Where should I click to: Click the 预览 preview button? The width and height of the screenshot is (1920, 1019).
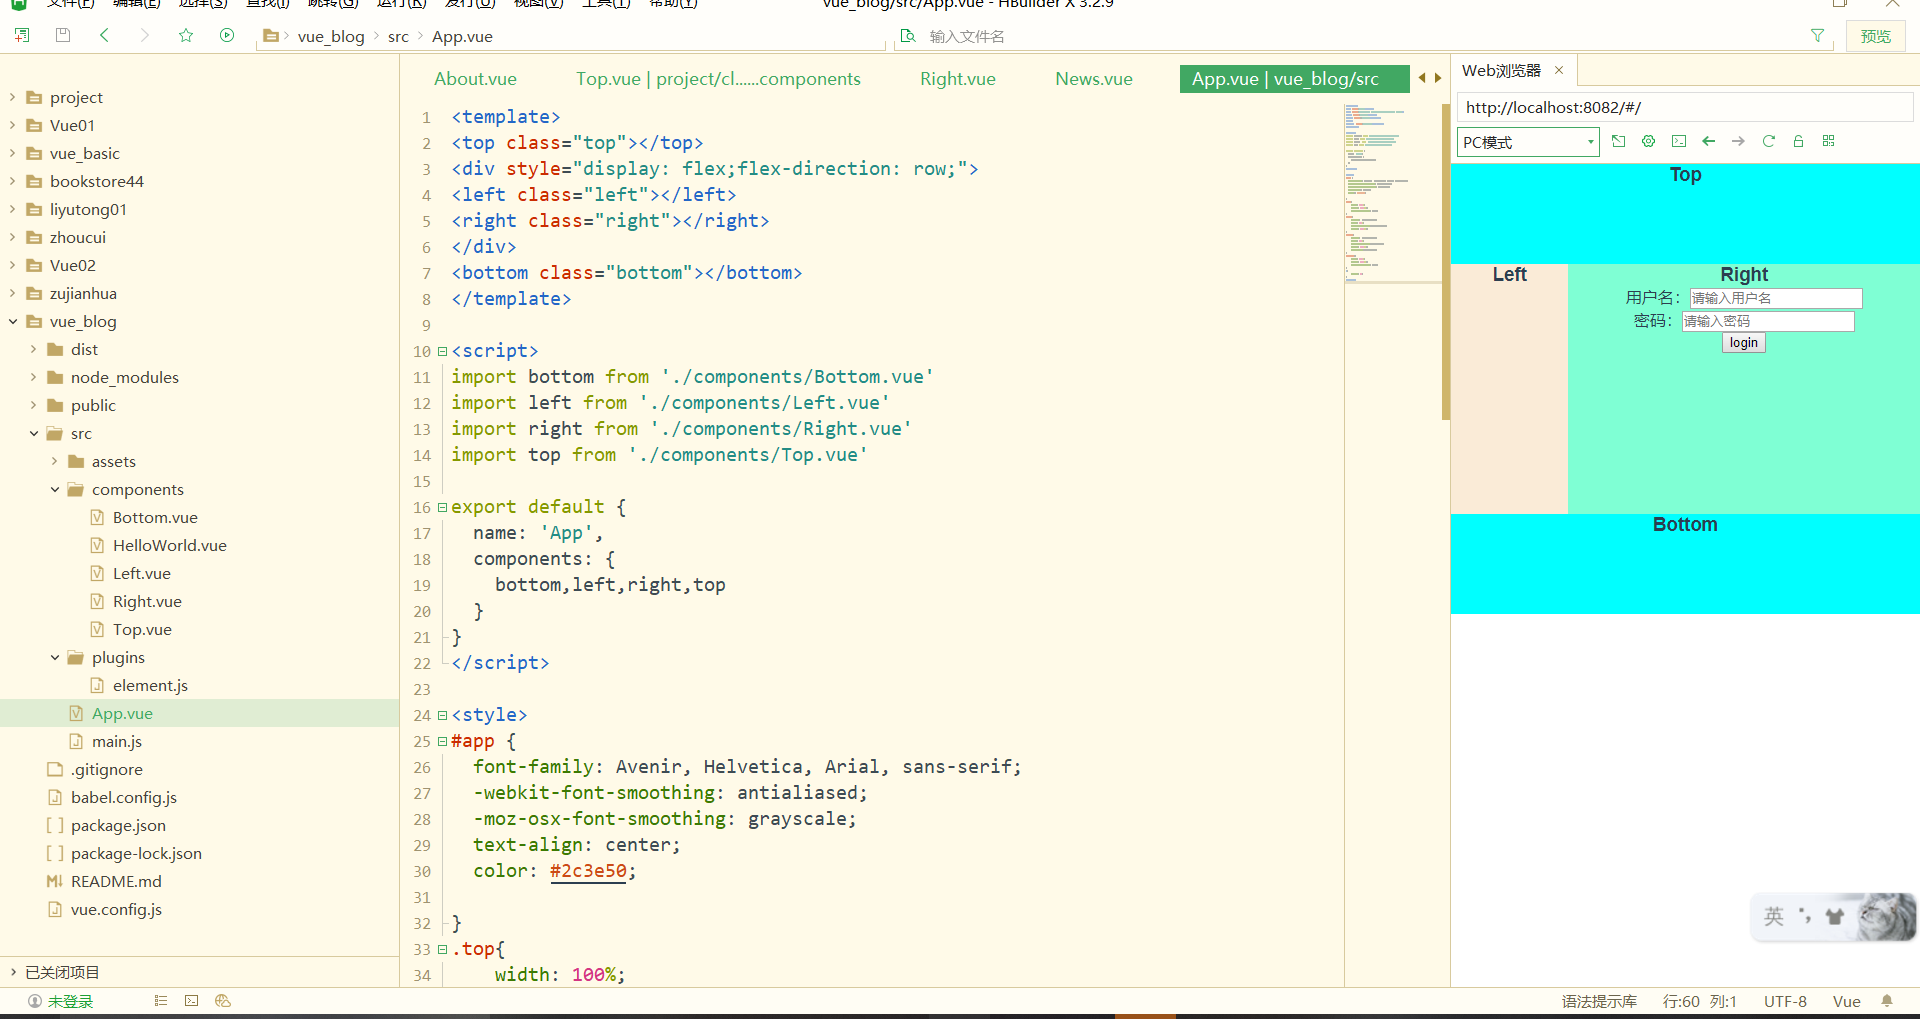pyautogui.click(x=1875, y=36)
